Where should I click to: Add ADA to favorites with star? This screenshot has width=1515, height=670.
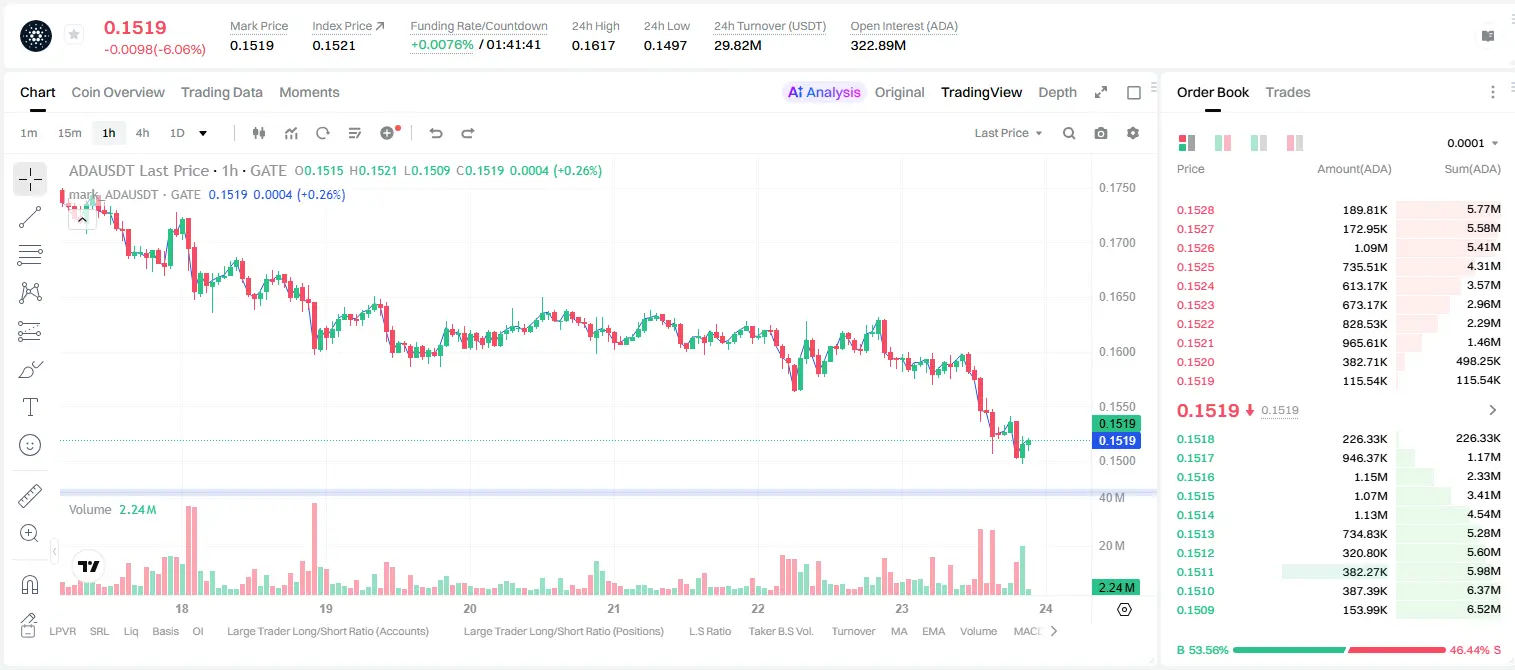pyautogui.click(x=74, y=35)
